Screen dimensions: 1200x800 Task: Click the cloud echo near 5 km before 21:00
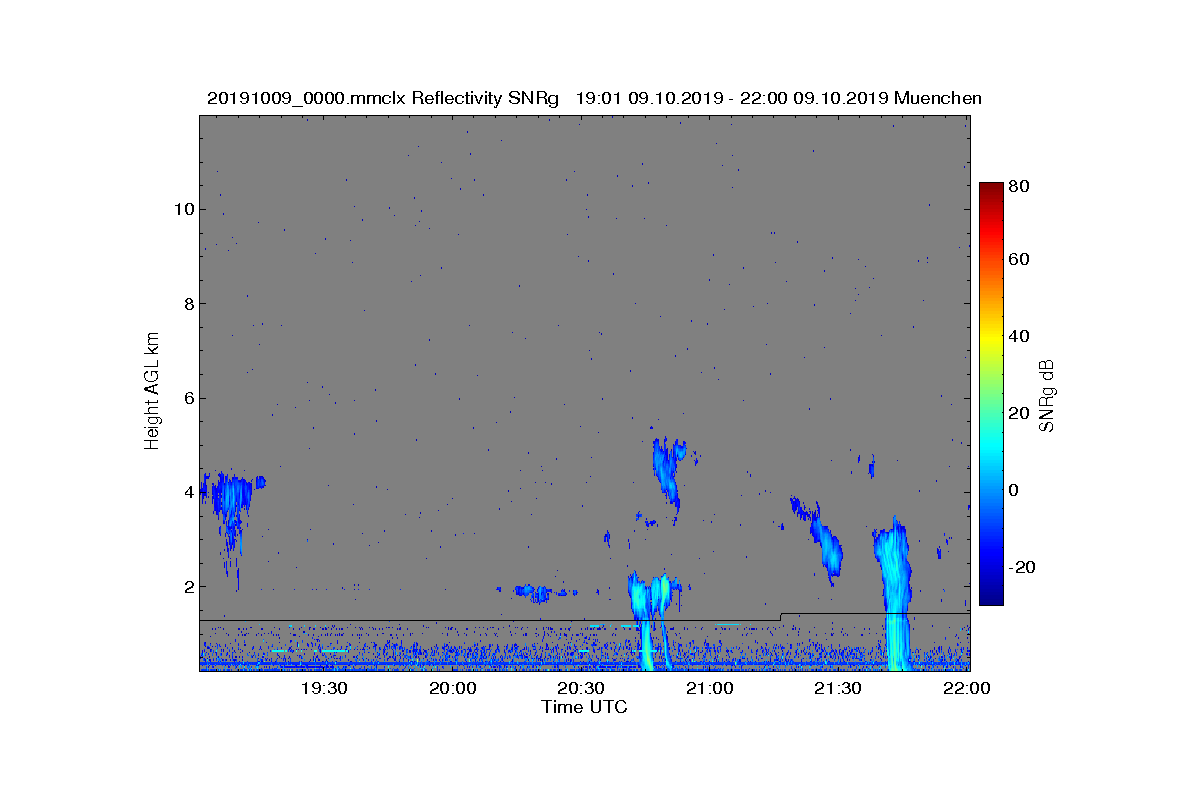668,470
